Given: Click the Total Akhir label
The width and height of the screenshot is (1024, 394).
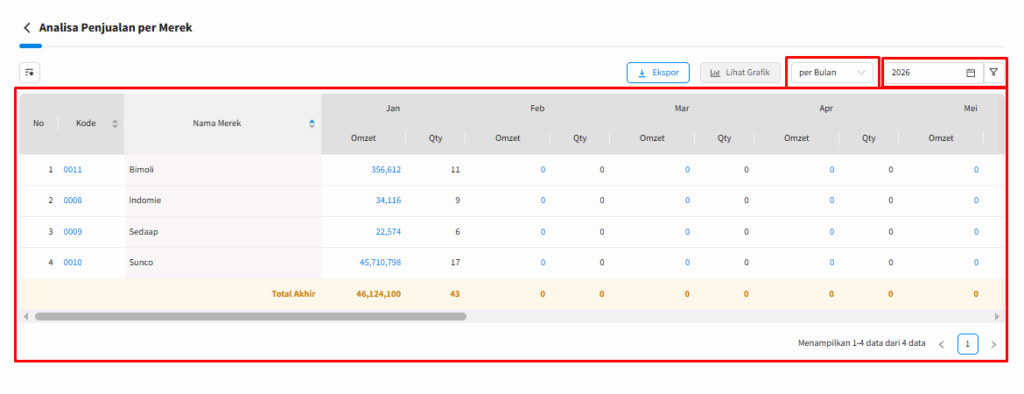Looking at the screenshot, I should point(293,294).
